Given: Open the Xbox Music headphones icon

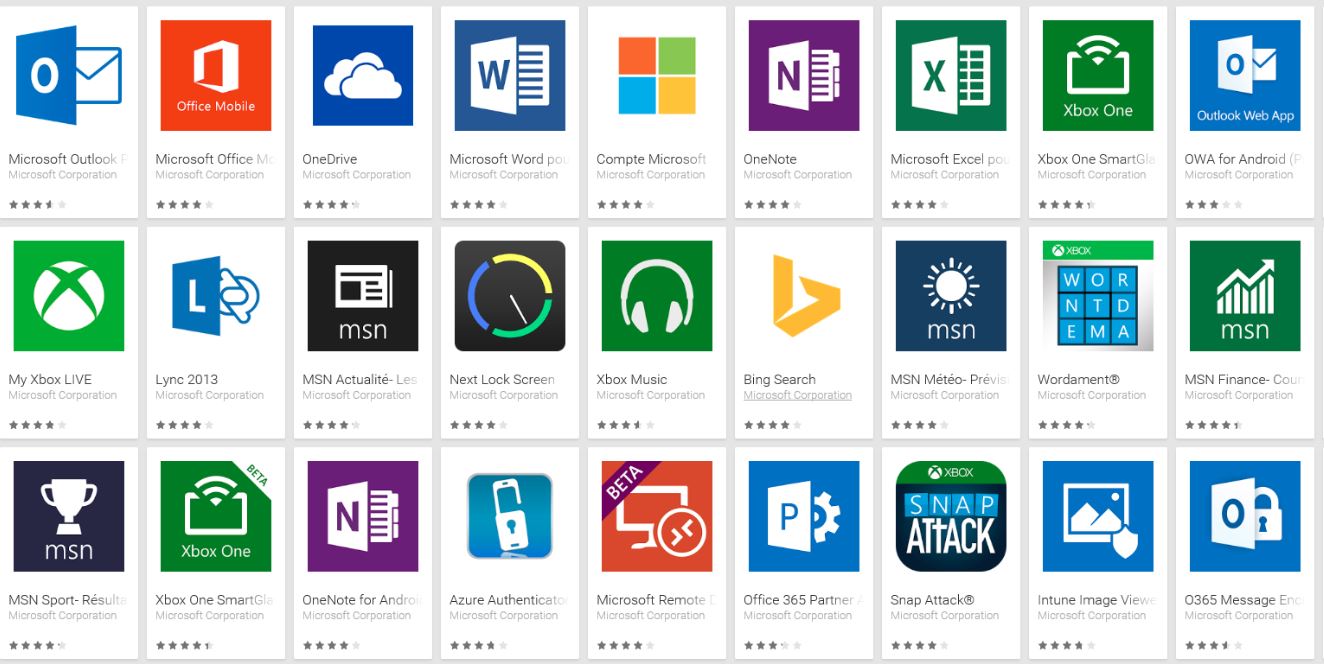Looking at the screenshot, I should (657, 296).
